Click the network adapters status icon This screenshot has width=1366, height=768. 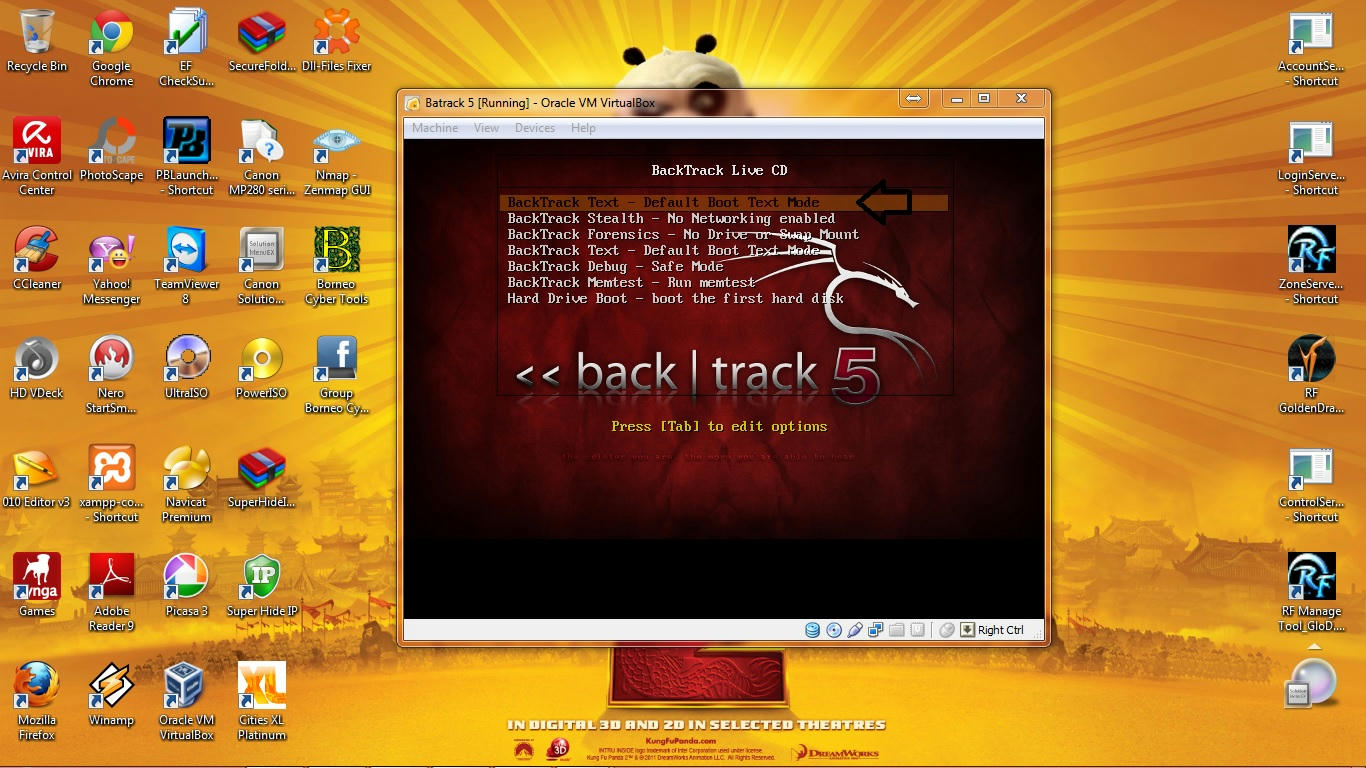point(875,630)
